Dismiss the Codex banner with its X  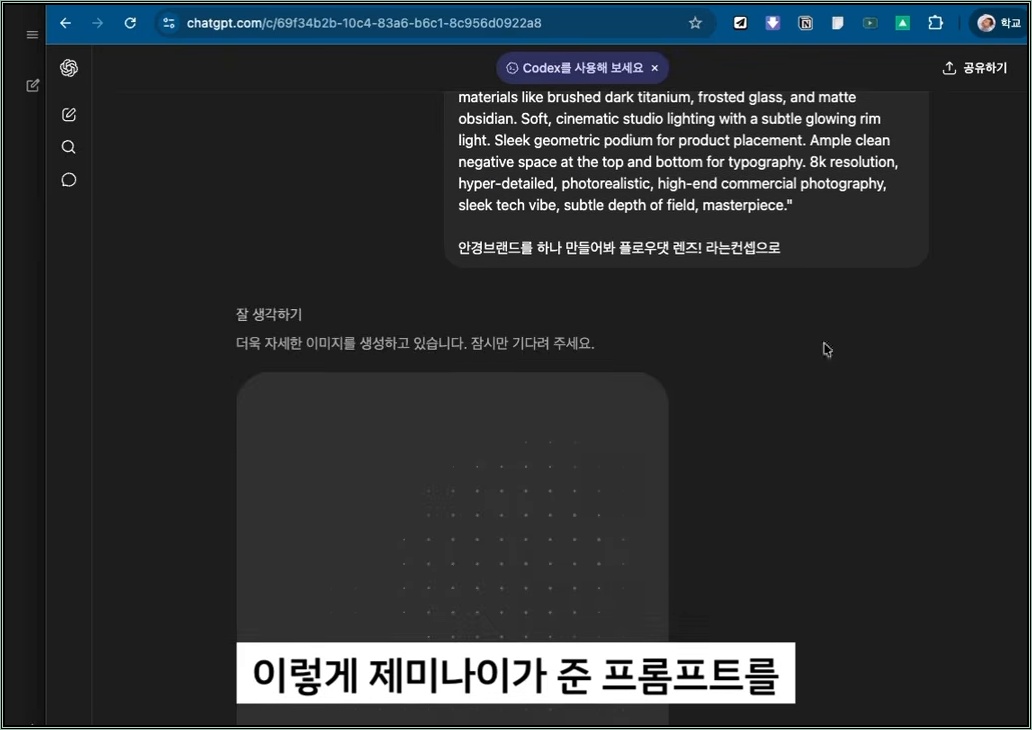655,68
